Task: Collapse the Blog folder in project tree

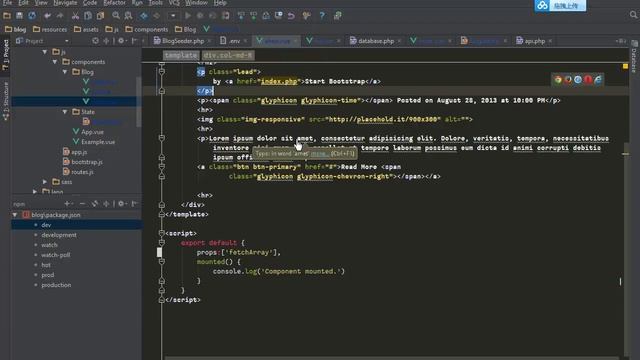Action: (65, 72)
